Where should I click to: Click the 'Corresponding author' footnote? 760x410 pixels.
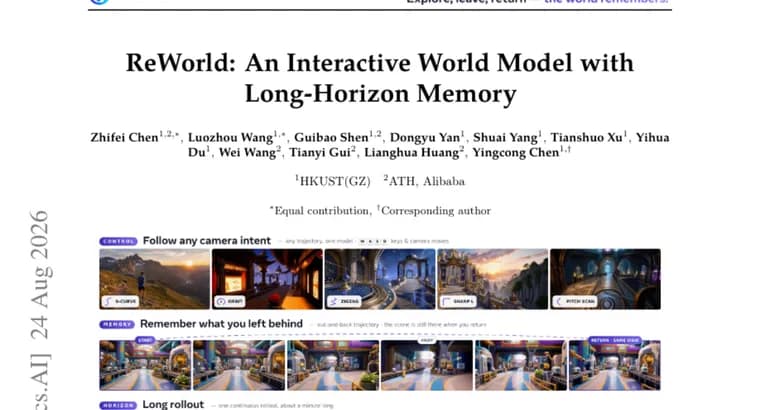[x=436, y=211]
